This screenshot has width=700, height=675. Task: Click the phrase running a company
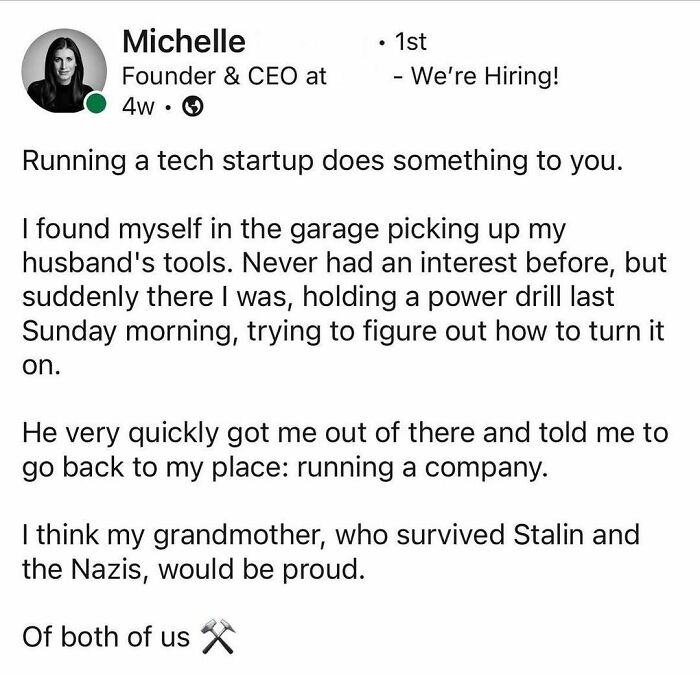click(x=422, y=468)
